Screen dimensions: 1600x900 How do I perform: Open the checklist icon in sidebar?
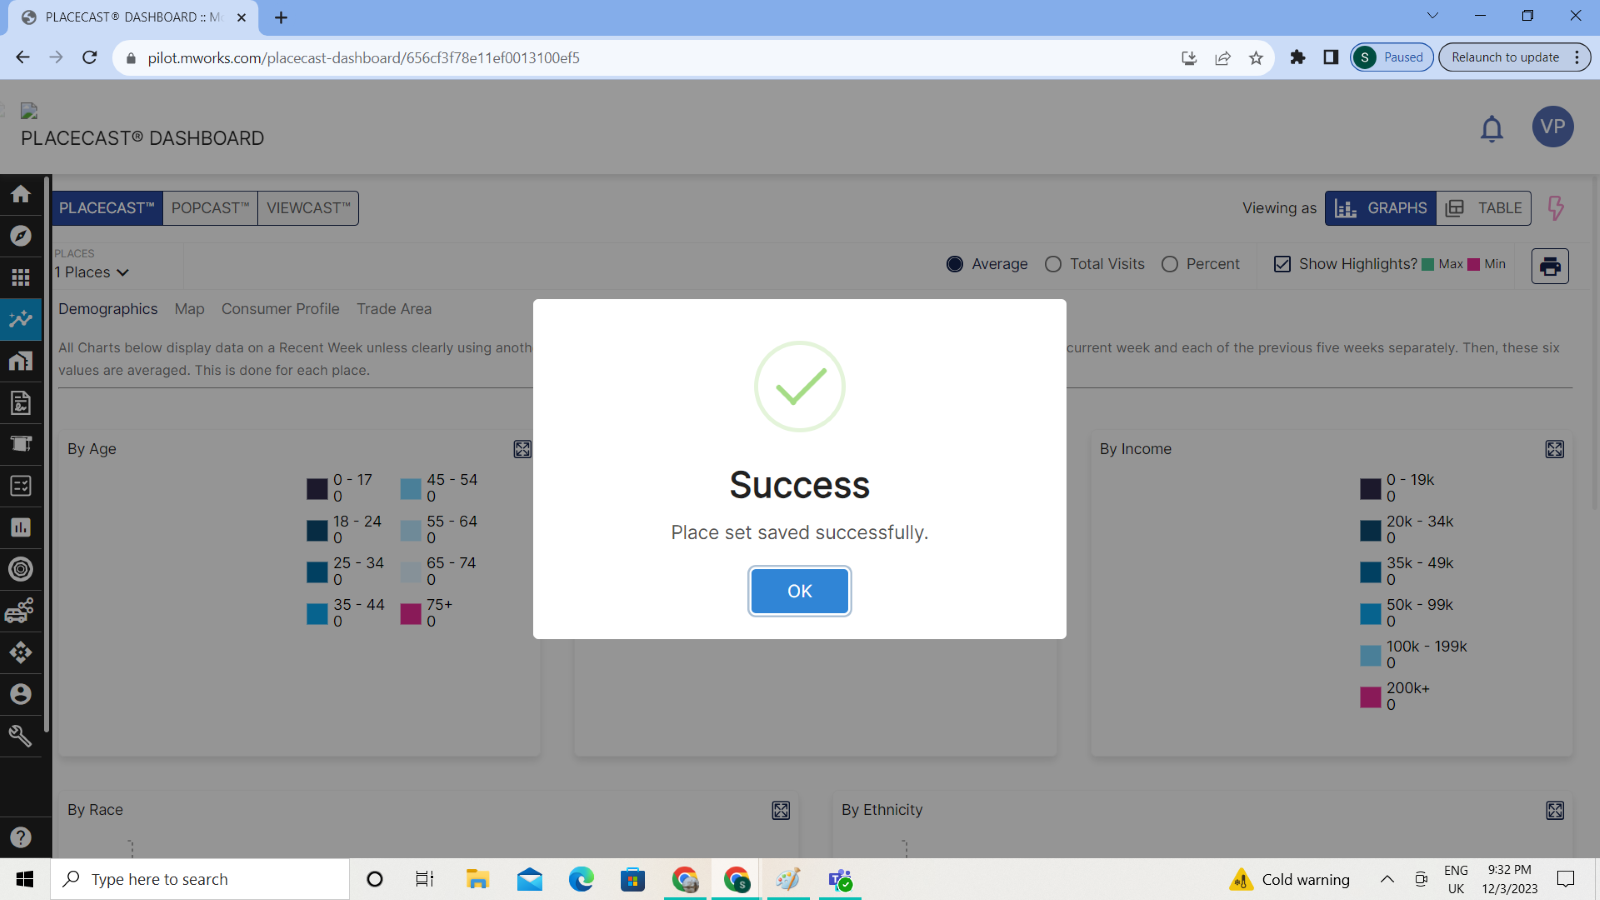tap(21, 486)
